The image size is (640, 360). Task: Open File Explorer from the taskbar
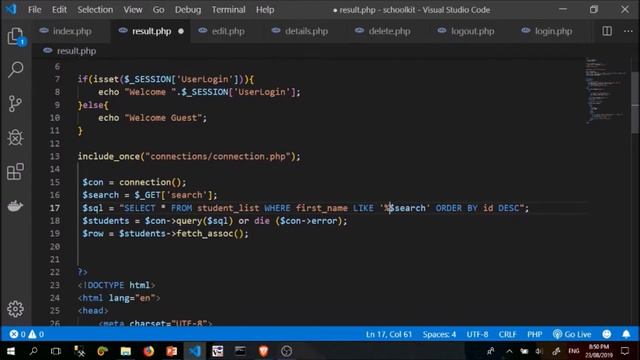click(x=126, y=351)
